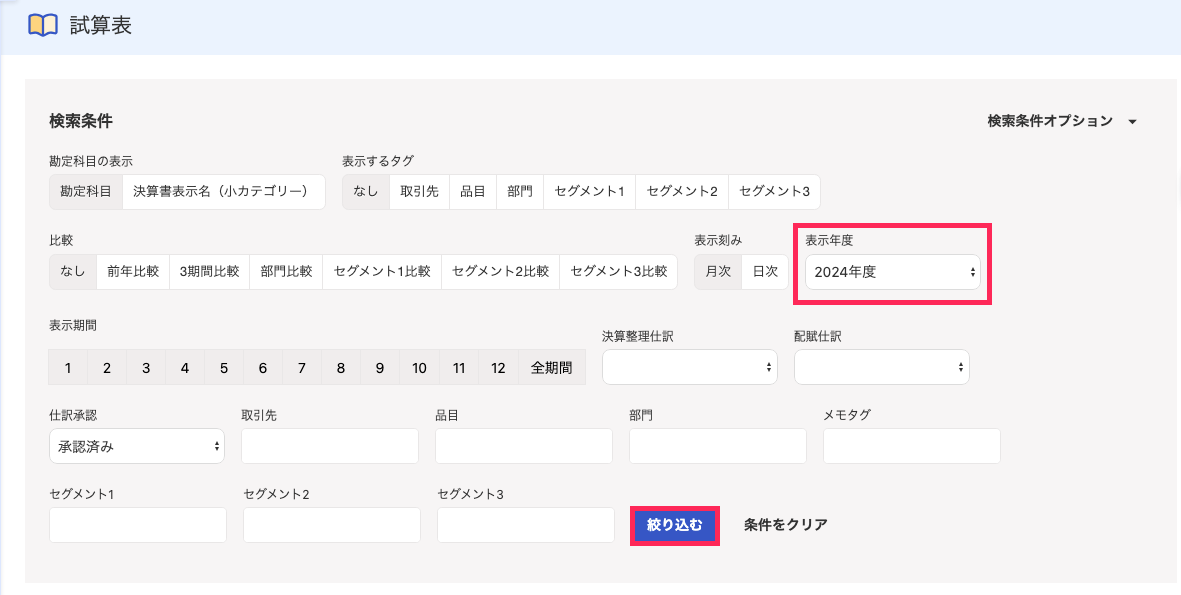This screenshot has width=1181, height=595.
Task: Select month 12 in 表示期間
Action: [x=498, y=368]
